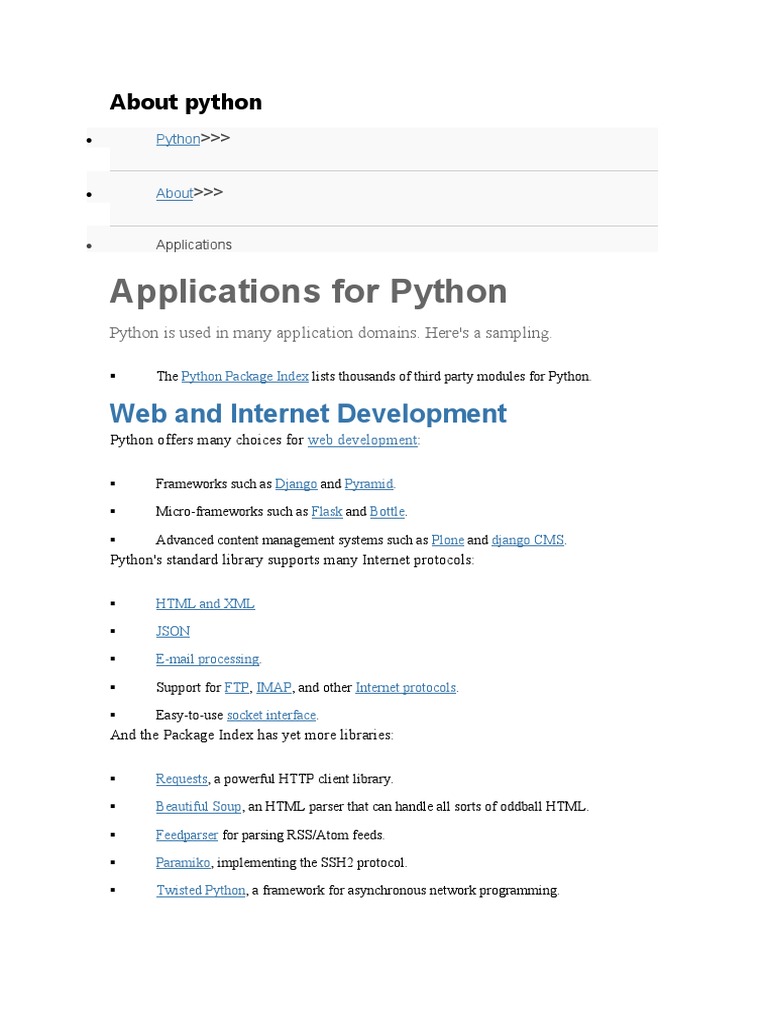Open the JSON link
This screenshot has width=768, height=1024.
[x=172, y=632]
